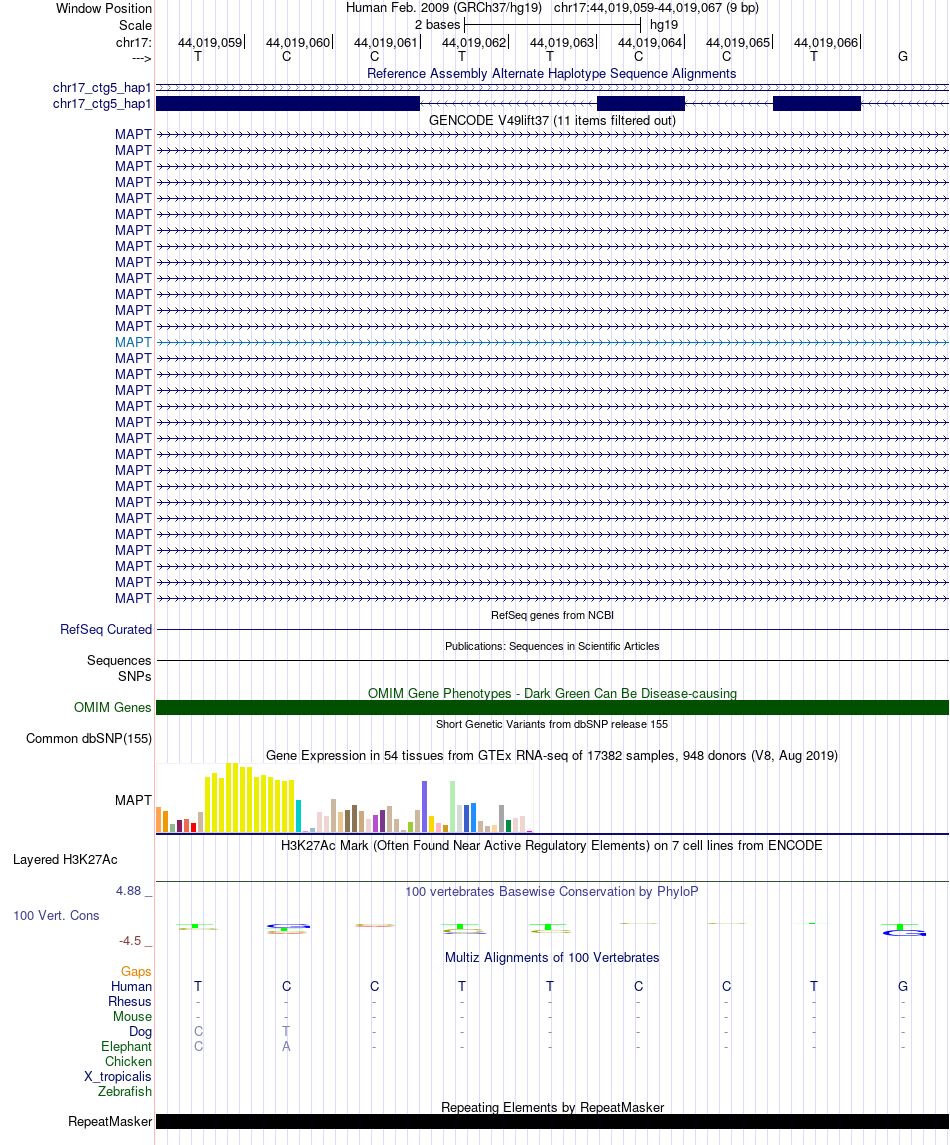Open 100 vertebrates Basewise Conservation by PhyloP title

click(552, 892)
